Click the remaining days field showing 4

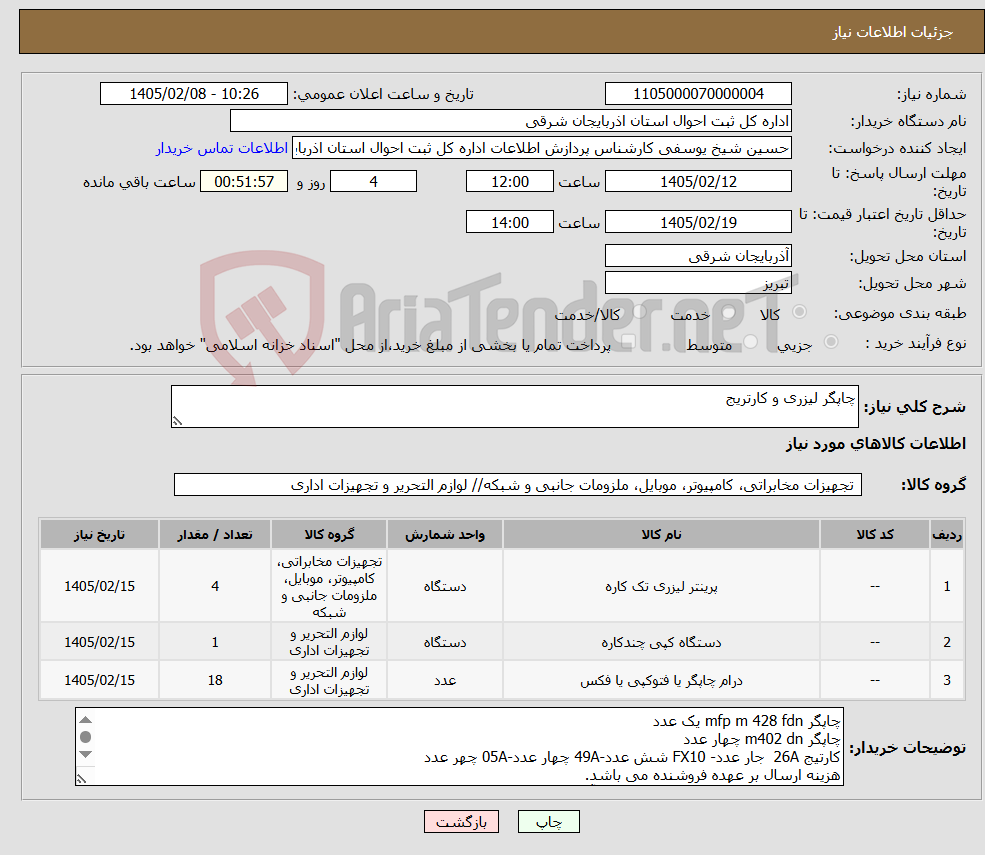click(x=373, y=182)
